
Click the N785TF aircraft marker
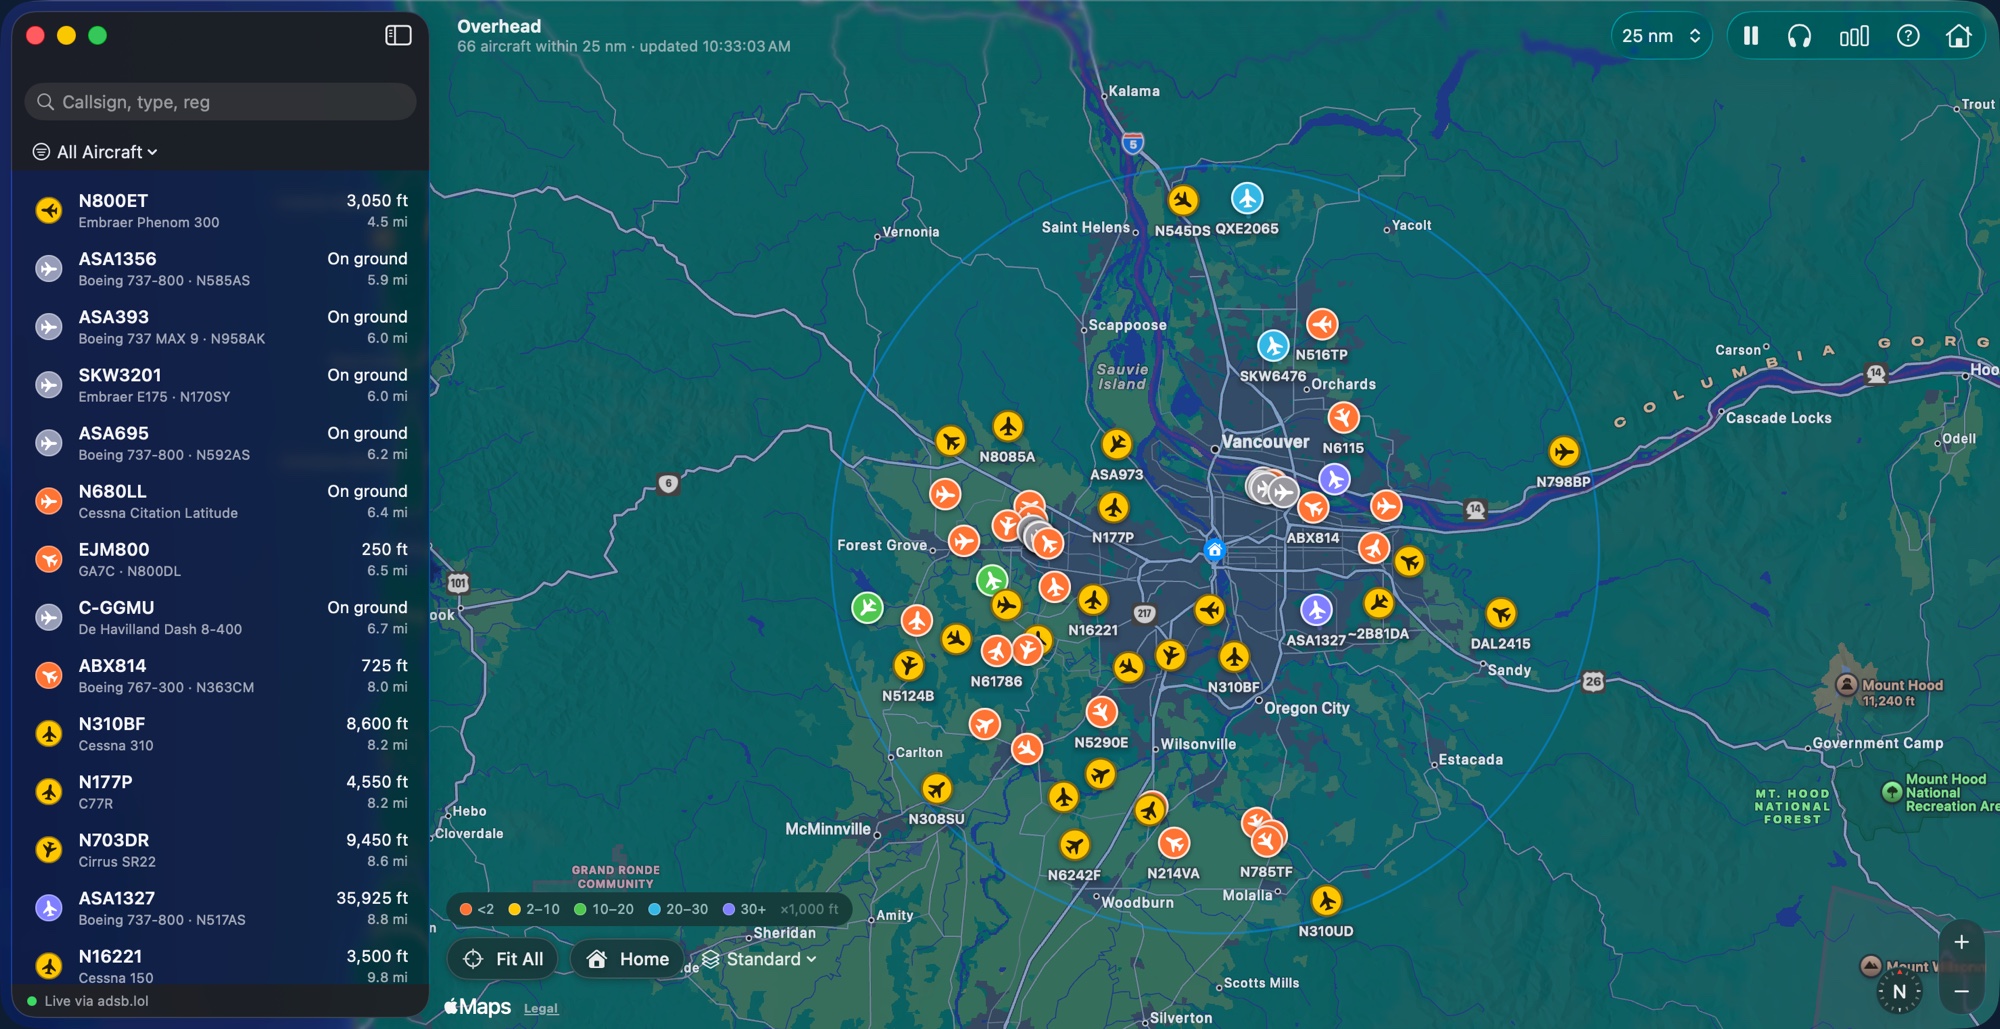[x=1267, y=840]
